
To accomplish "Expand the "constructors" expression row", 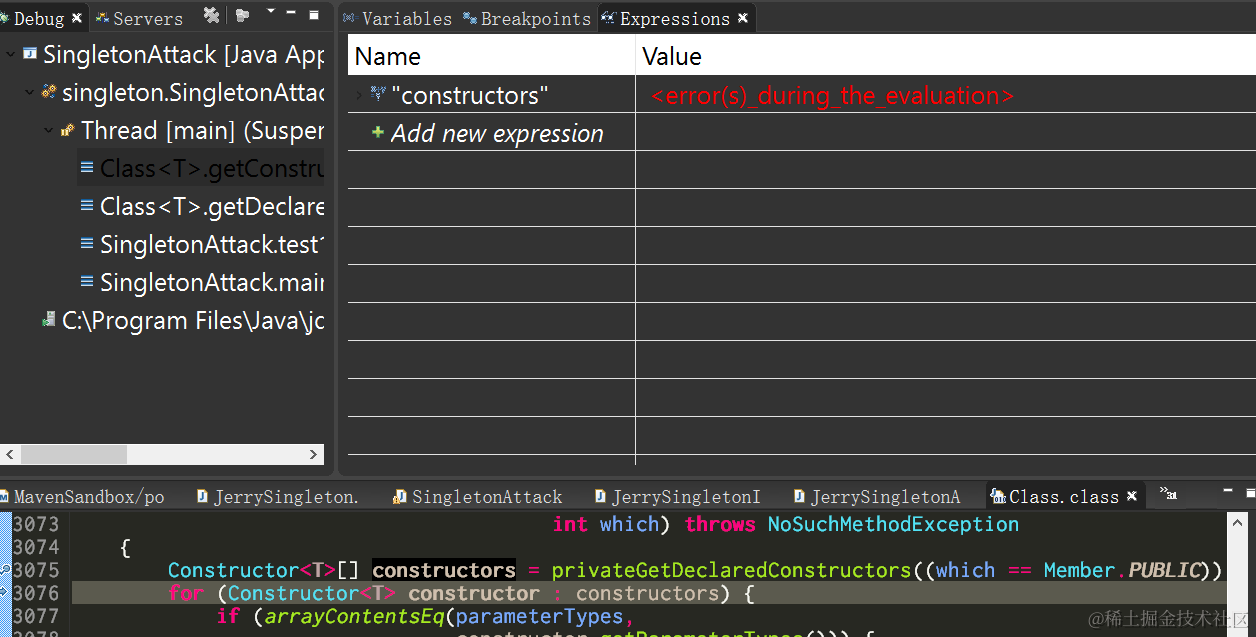I will [x=359, y=95].
